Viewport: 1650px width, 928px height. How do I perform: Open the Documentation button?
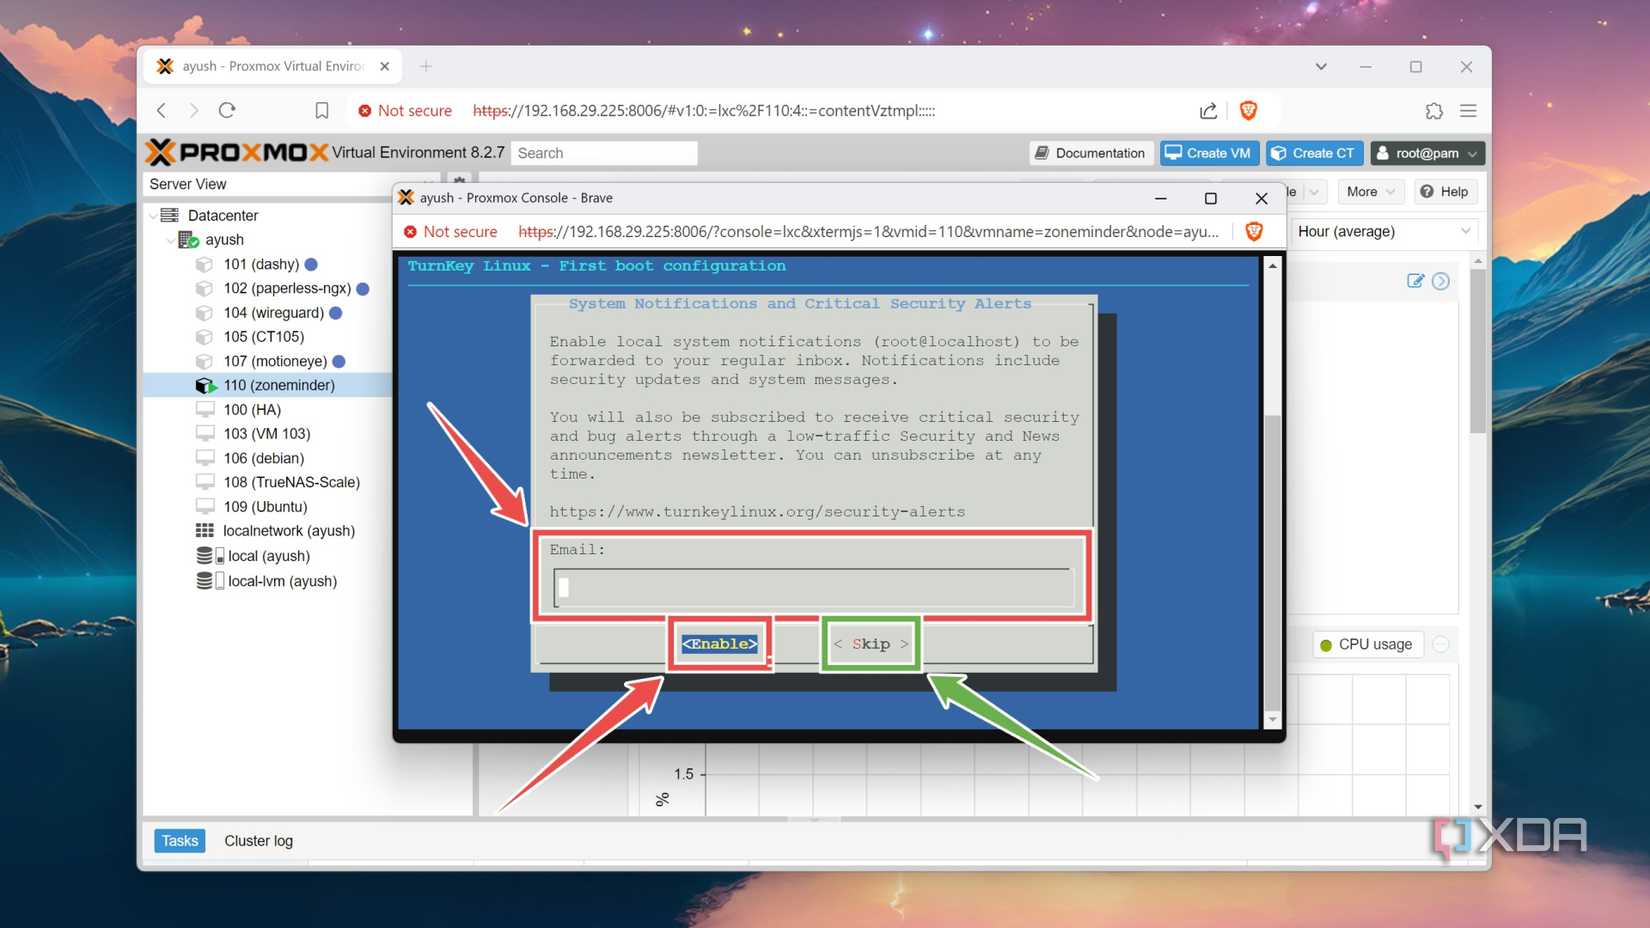click(x=1090, y=153)
